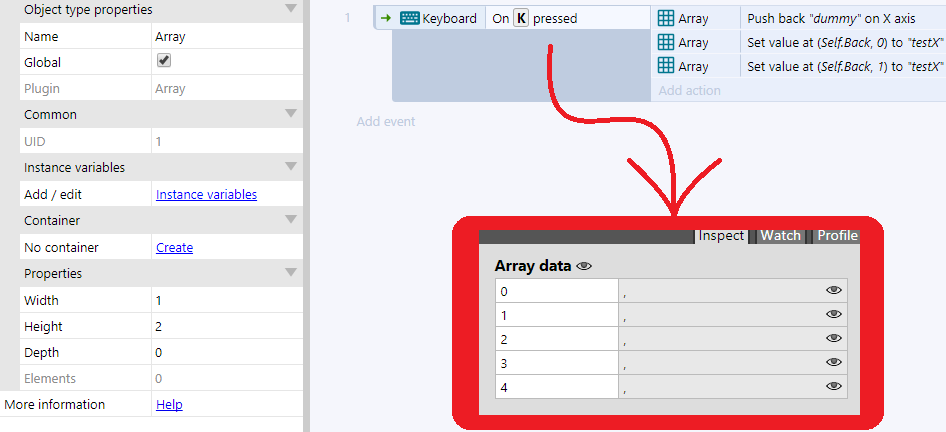
Task: Select the Set value at (Self.Back, 0) action
Action: [x=843, y=42]
